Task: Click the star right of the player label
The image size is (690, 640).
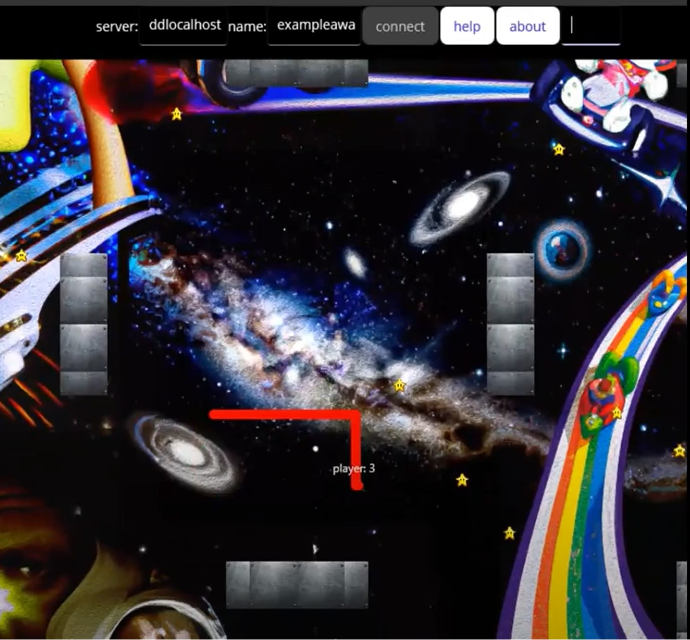Action: tap(462, 480)
